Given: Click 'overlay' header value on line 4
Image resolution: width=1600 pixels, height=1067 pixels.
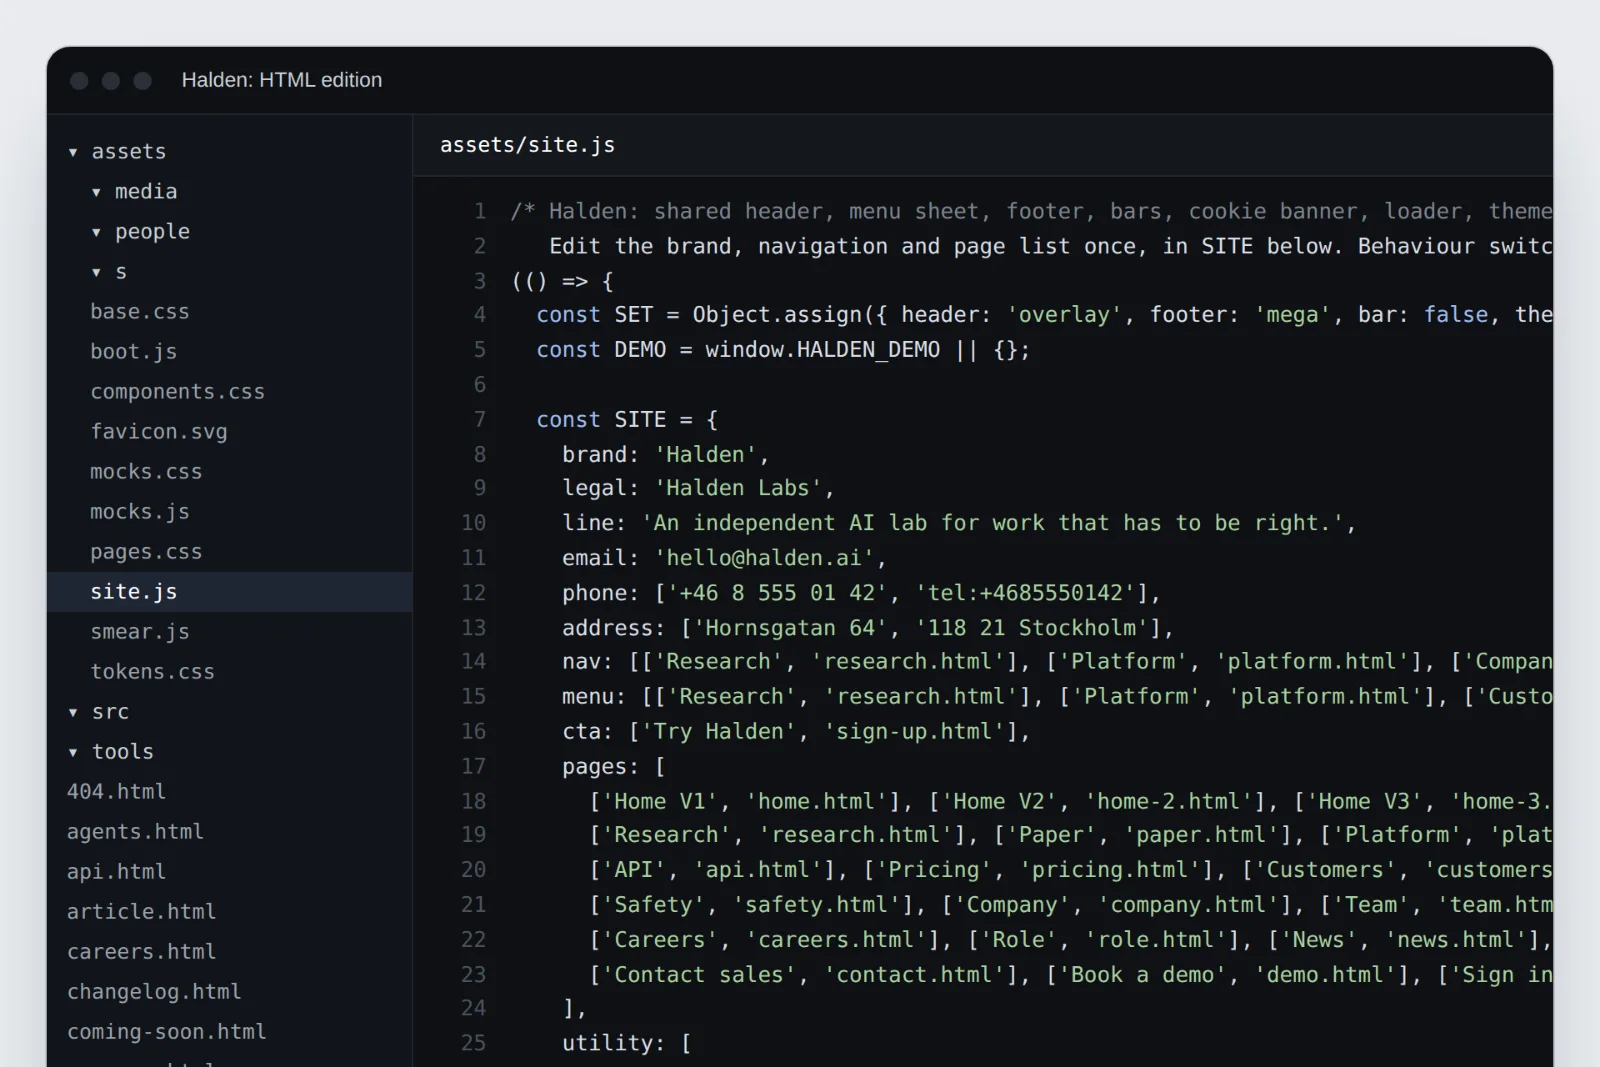Looking at the screenshot, I should 1065,315.
